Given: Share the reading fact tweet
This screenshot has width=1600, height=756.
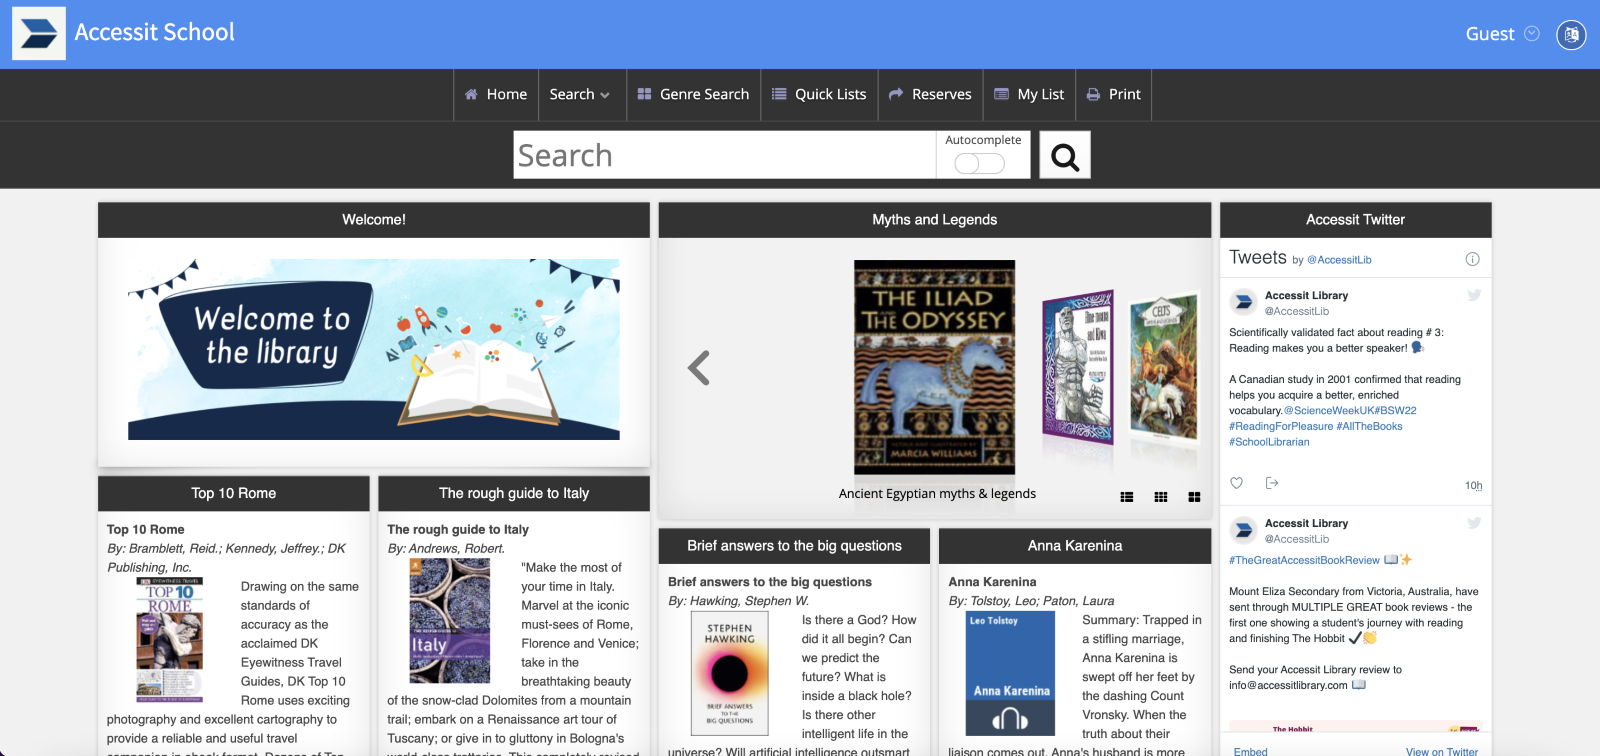Looking at the screenshot, I should point(1272,483).
